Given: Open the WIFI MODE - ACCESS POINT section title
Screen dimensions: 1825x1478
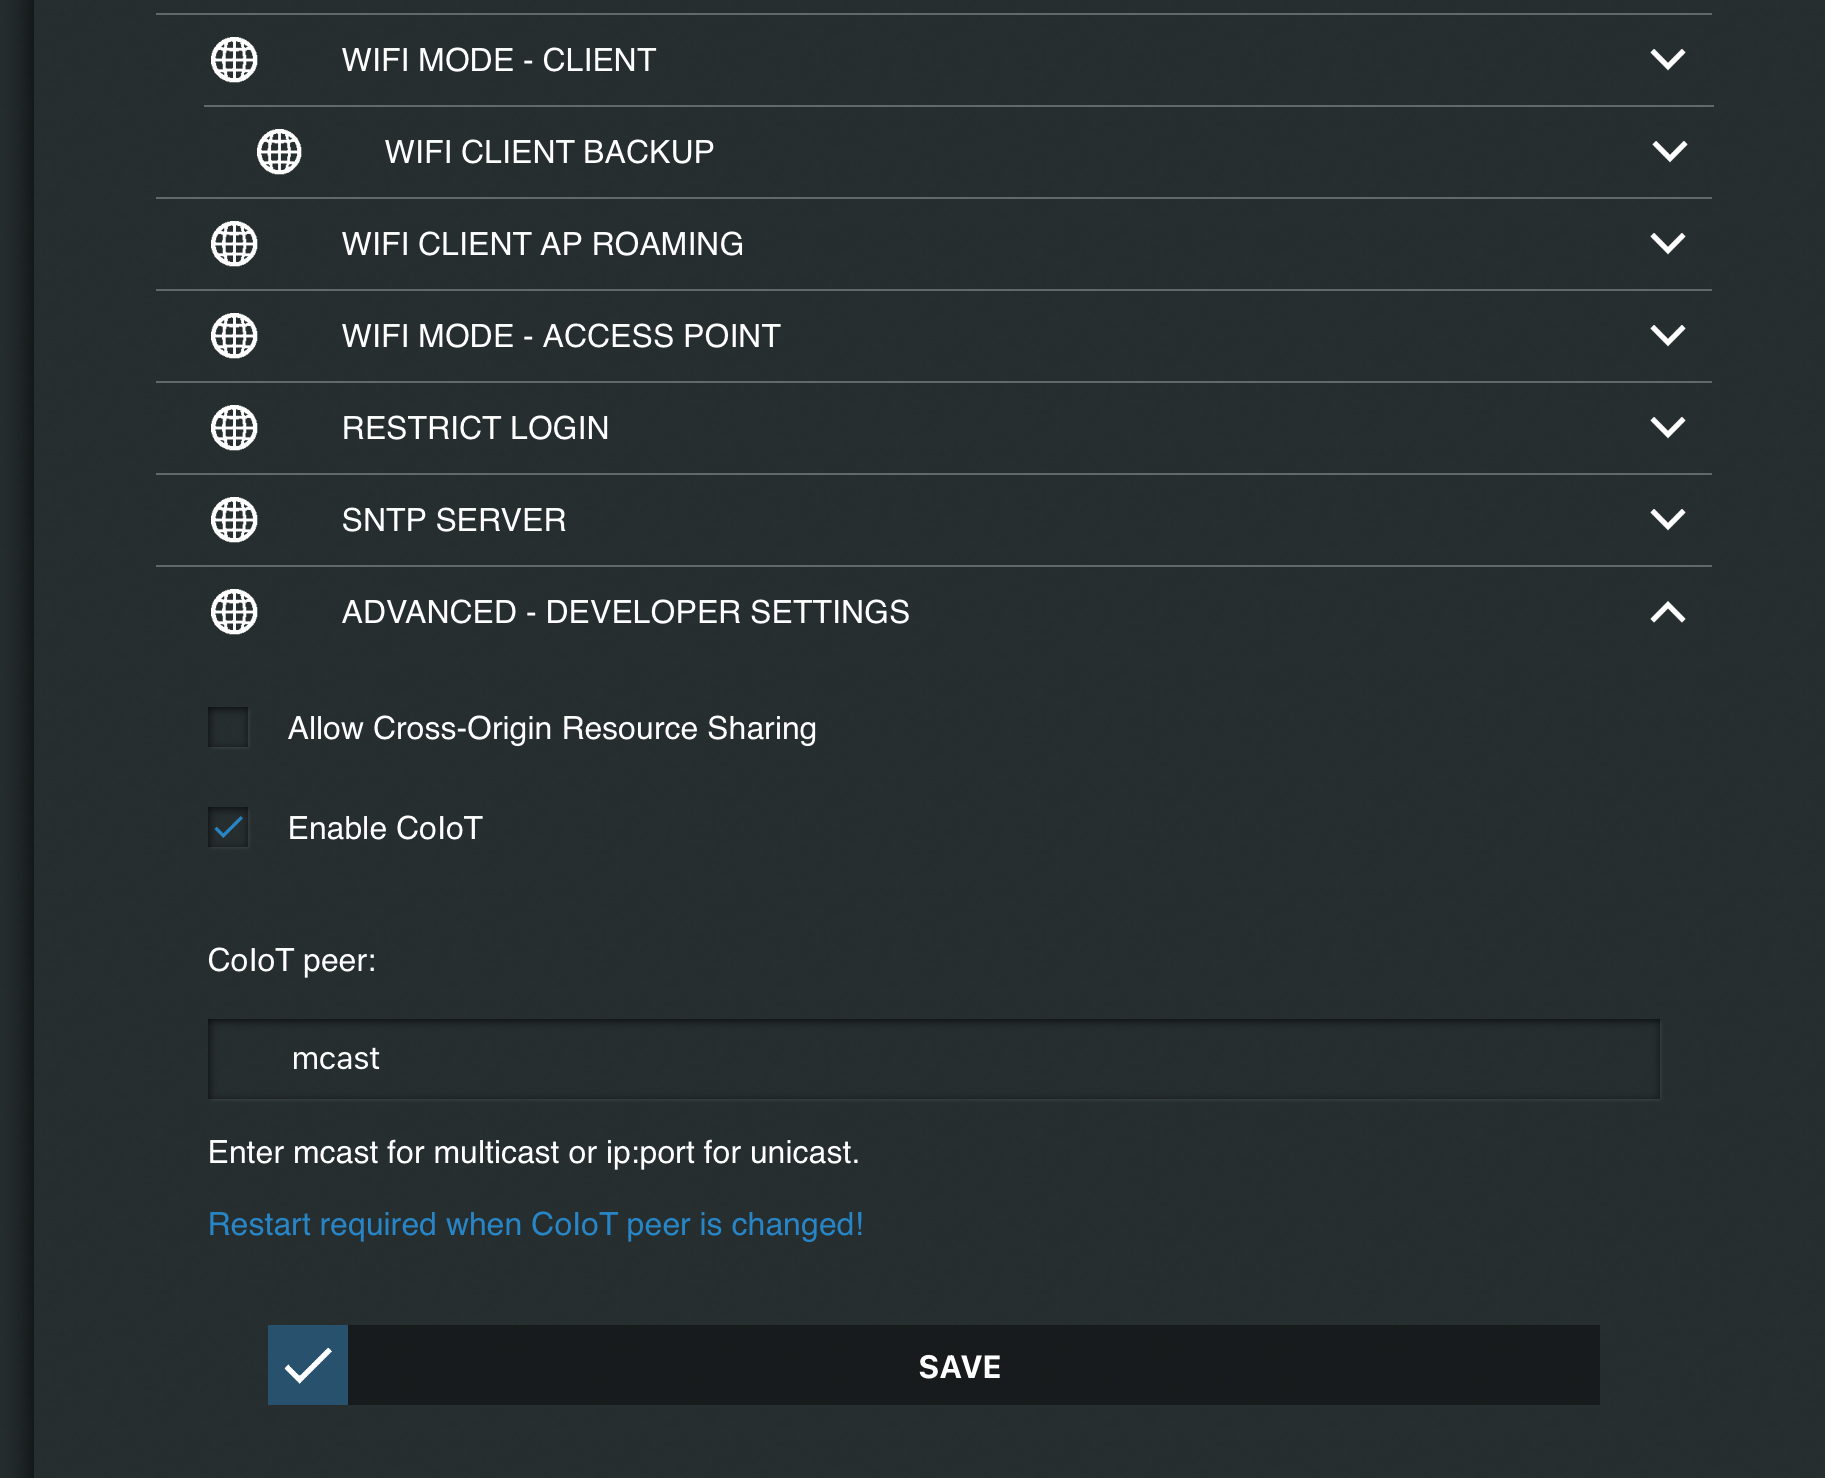Looking at the screenshot, I should 561,336.
